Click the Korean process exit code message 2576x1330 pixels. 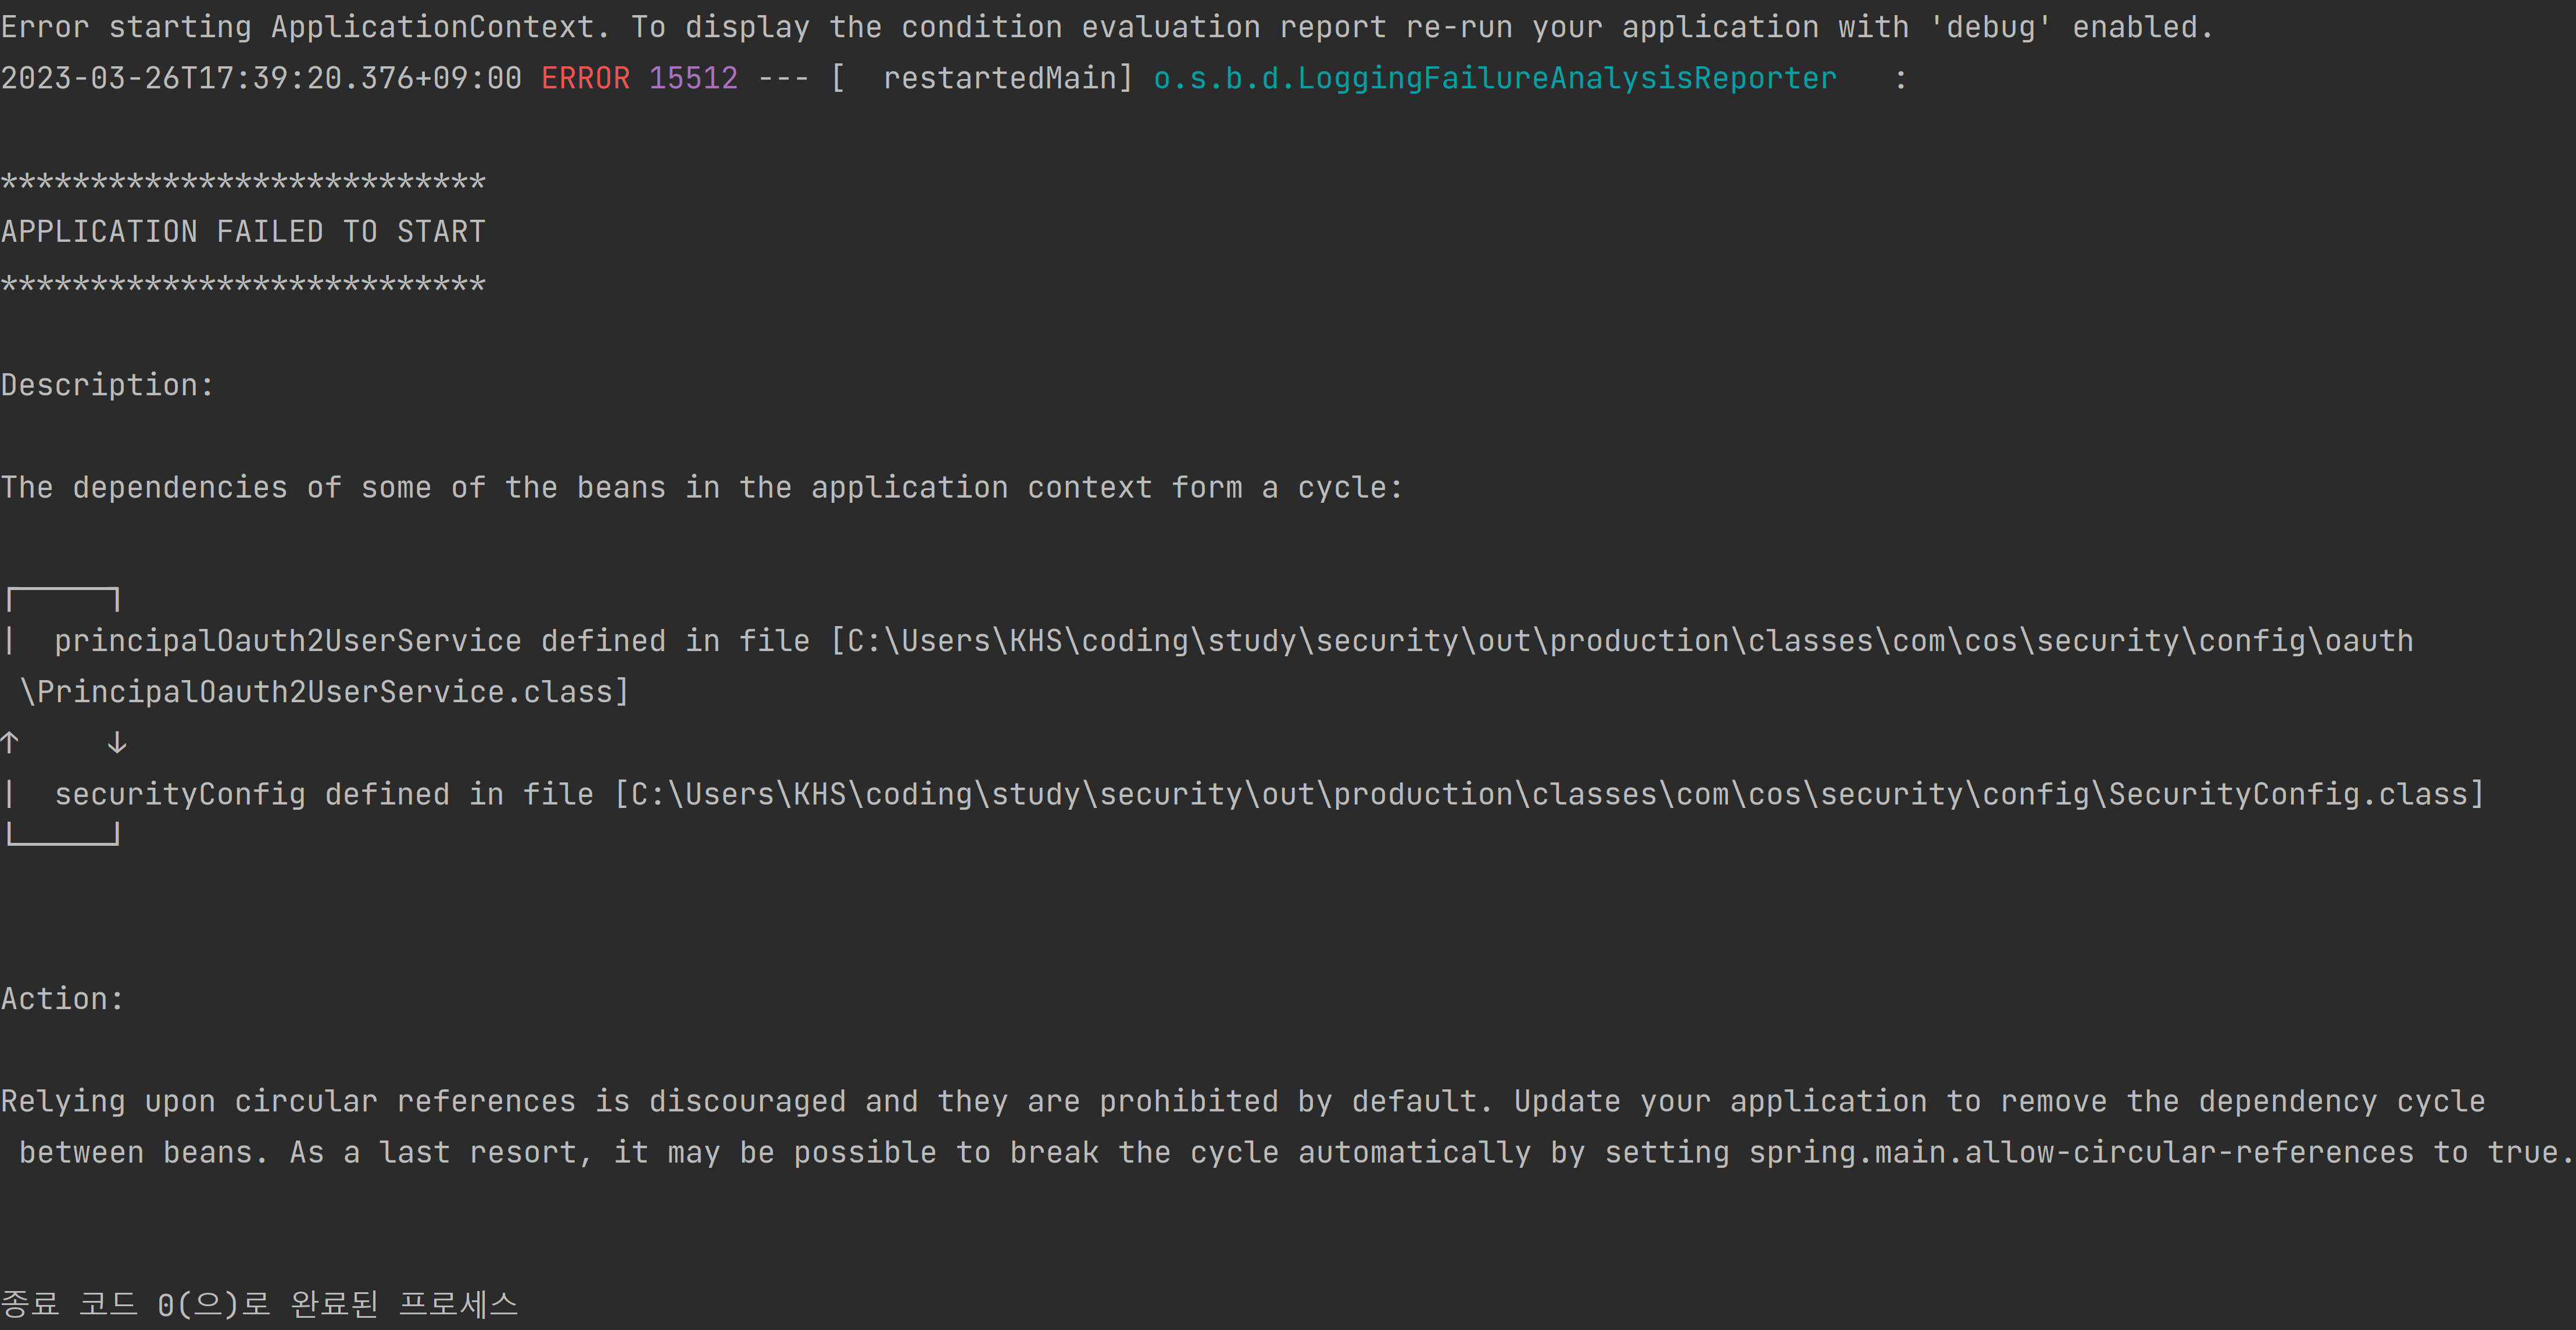259,1304
